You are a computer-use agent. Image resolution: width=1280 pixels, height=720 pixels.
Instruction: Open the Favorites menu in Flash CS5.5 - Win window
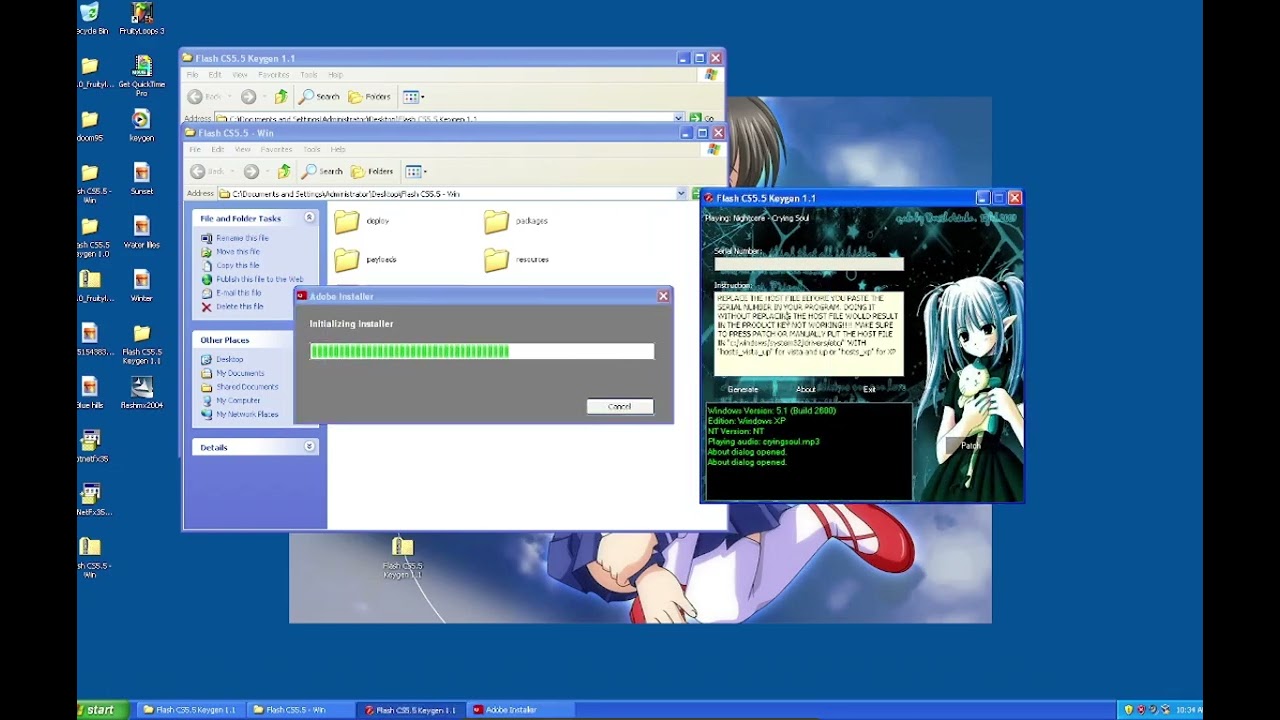pos(276,150)
